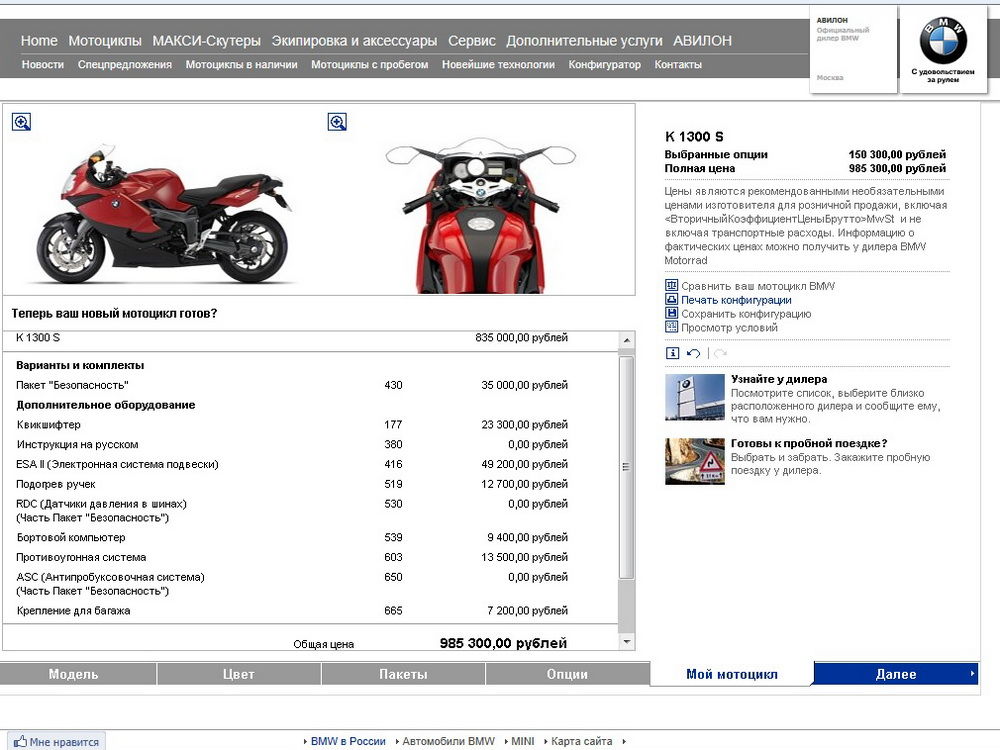Switch to the Цвет tab
The height and width of the screenshot is (750, 1000).
pos(239,674)
